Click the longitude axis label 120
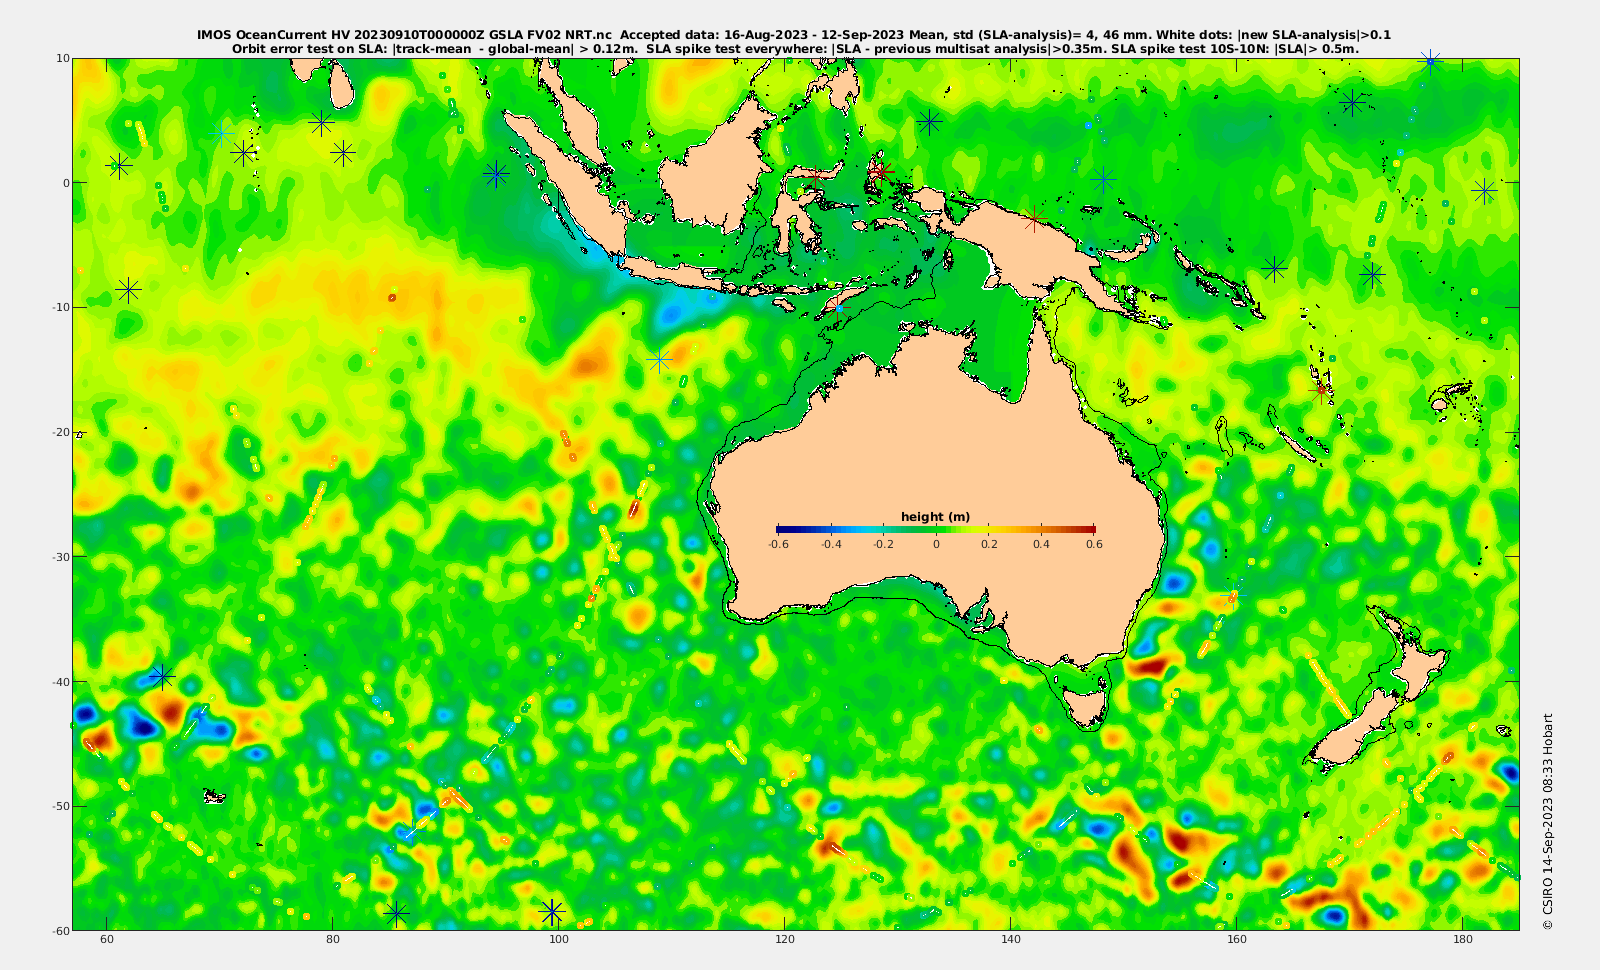 pos(784,940)
